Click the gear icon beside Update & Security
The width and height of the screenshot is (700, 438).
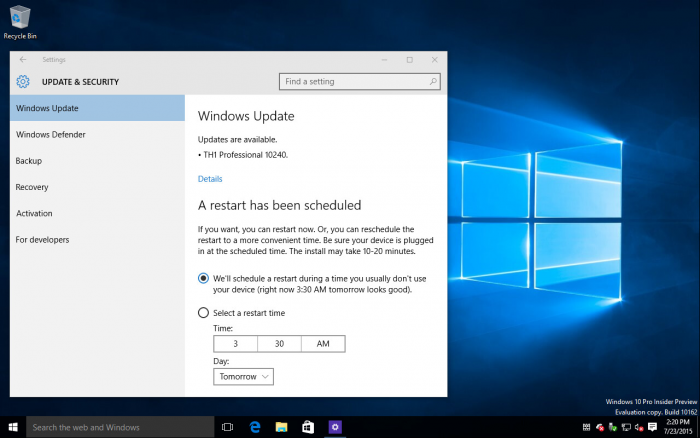(x=23, y=82)
